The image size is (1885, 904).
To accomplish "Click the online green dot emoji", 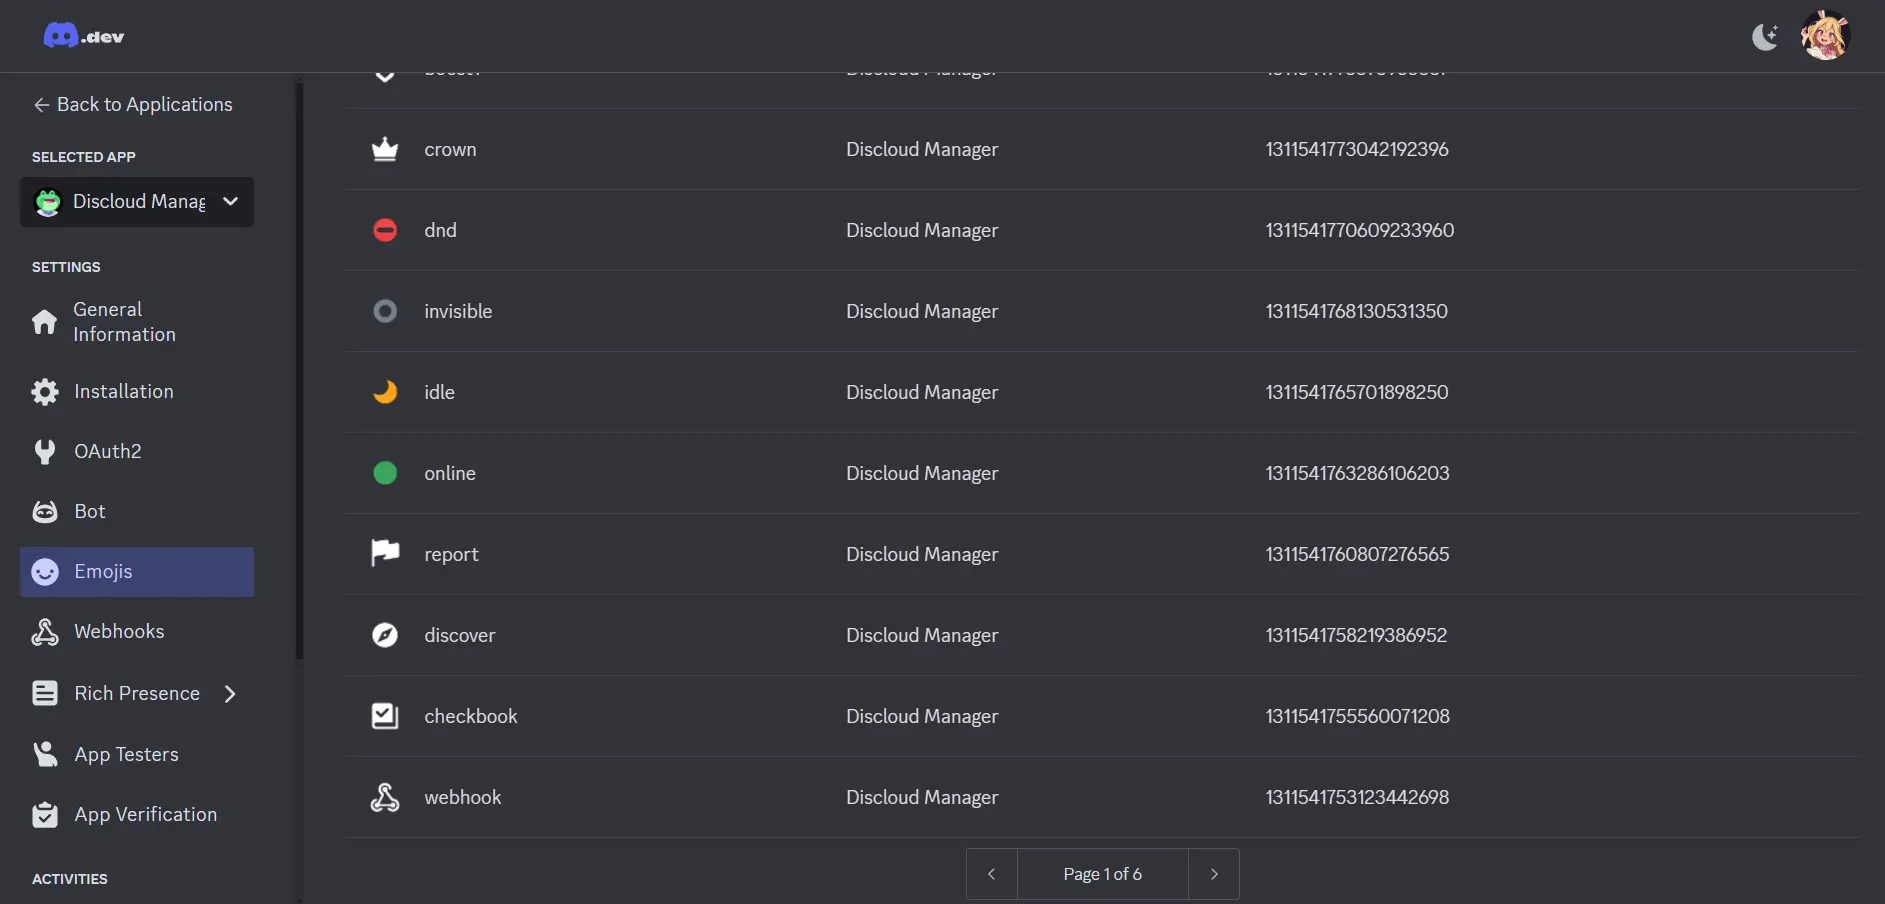I will pyautogui.click(x=385, y=473).
